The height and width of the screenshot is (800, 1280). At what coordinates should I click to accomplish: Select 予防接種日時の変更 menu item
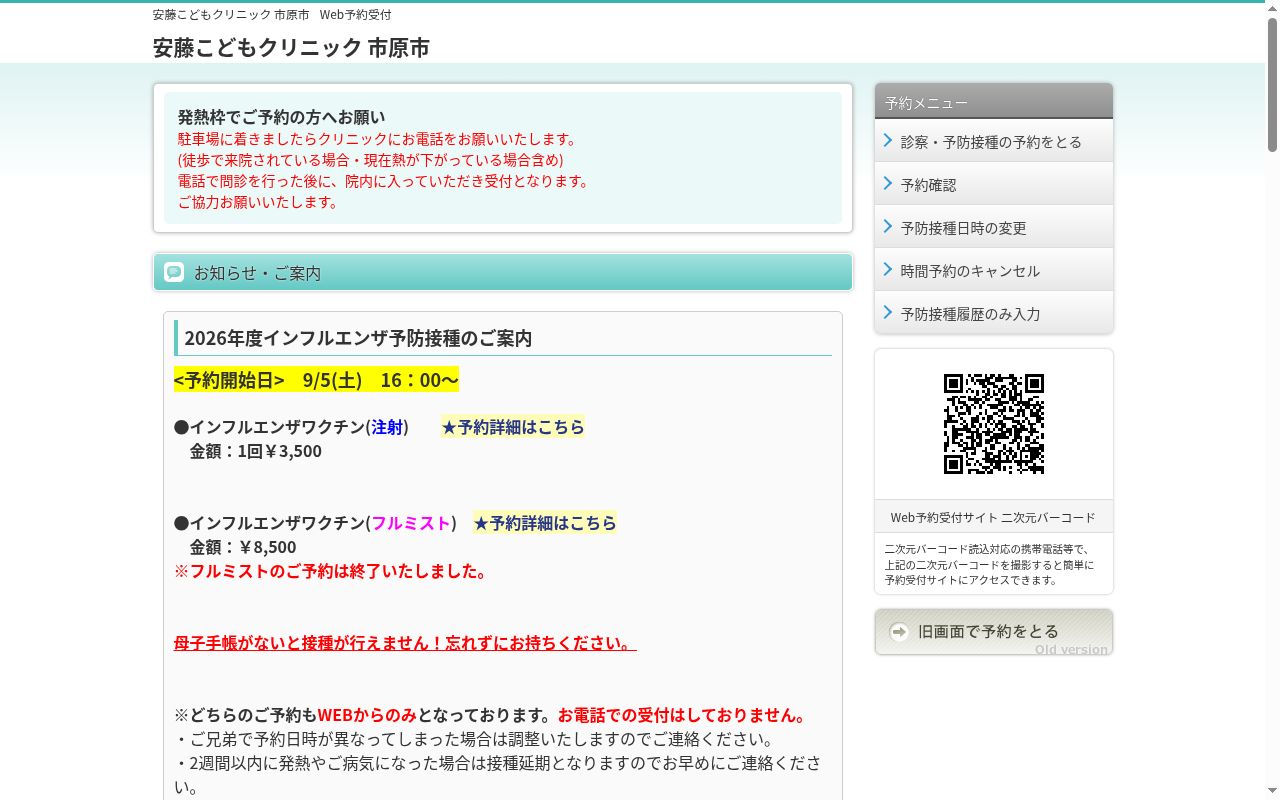click(x=993, y=227)
